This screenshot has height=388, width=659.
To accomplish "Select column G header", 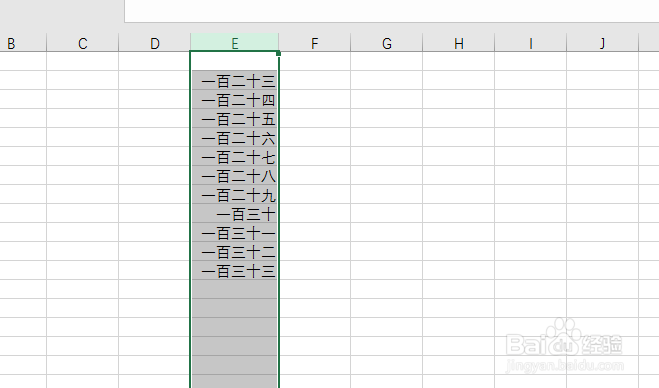I will point(387,43).
